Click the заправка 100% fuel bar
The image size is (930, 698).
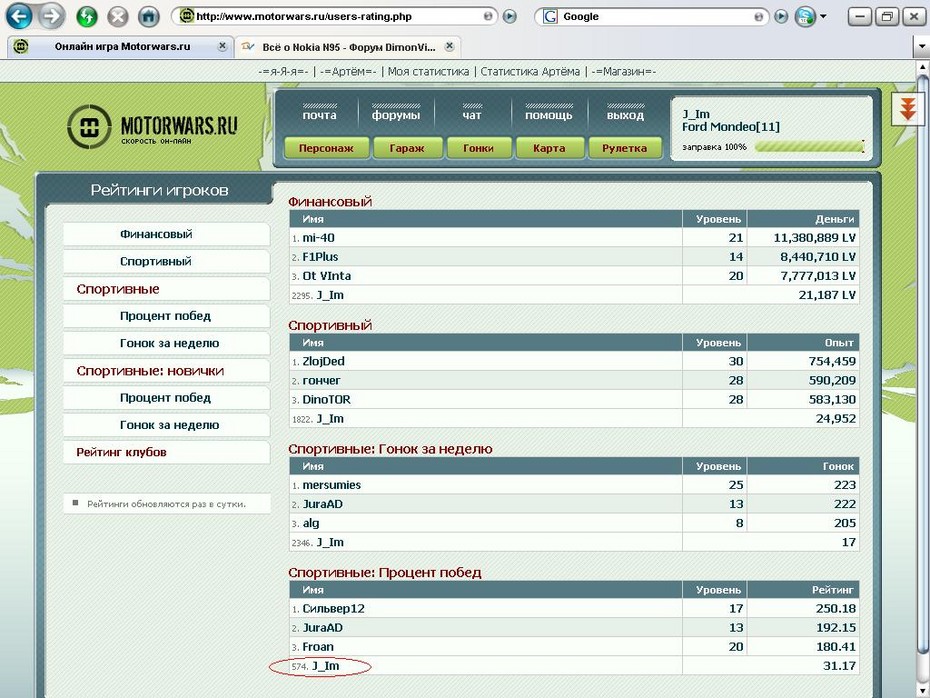pyautogui.click(x=810, y=146)
